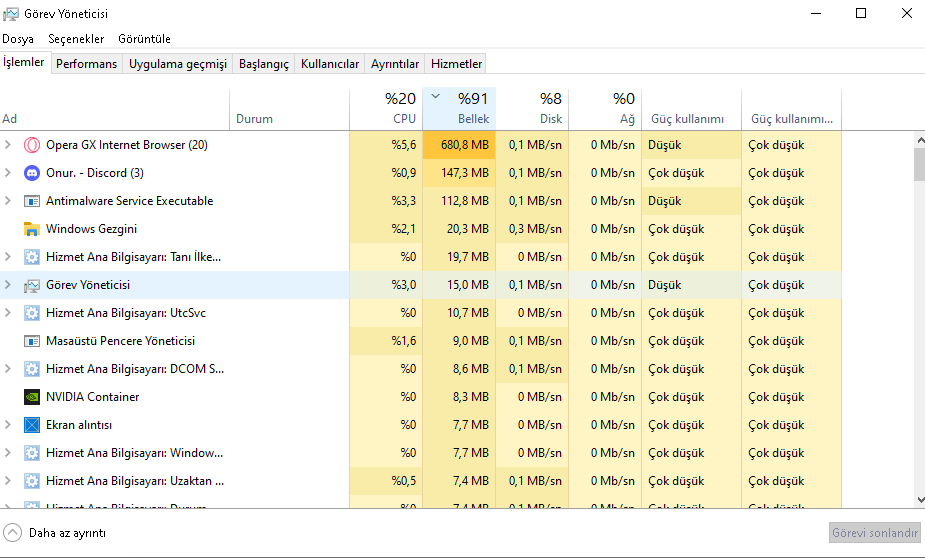Click the Masaüstü Pencere Yöneticisi icon

pyautogui.click(x=31, y=341)
